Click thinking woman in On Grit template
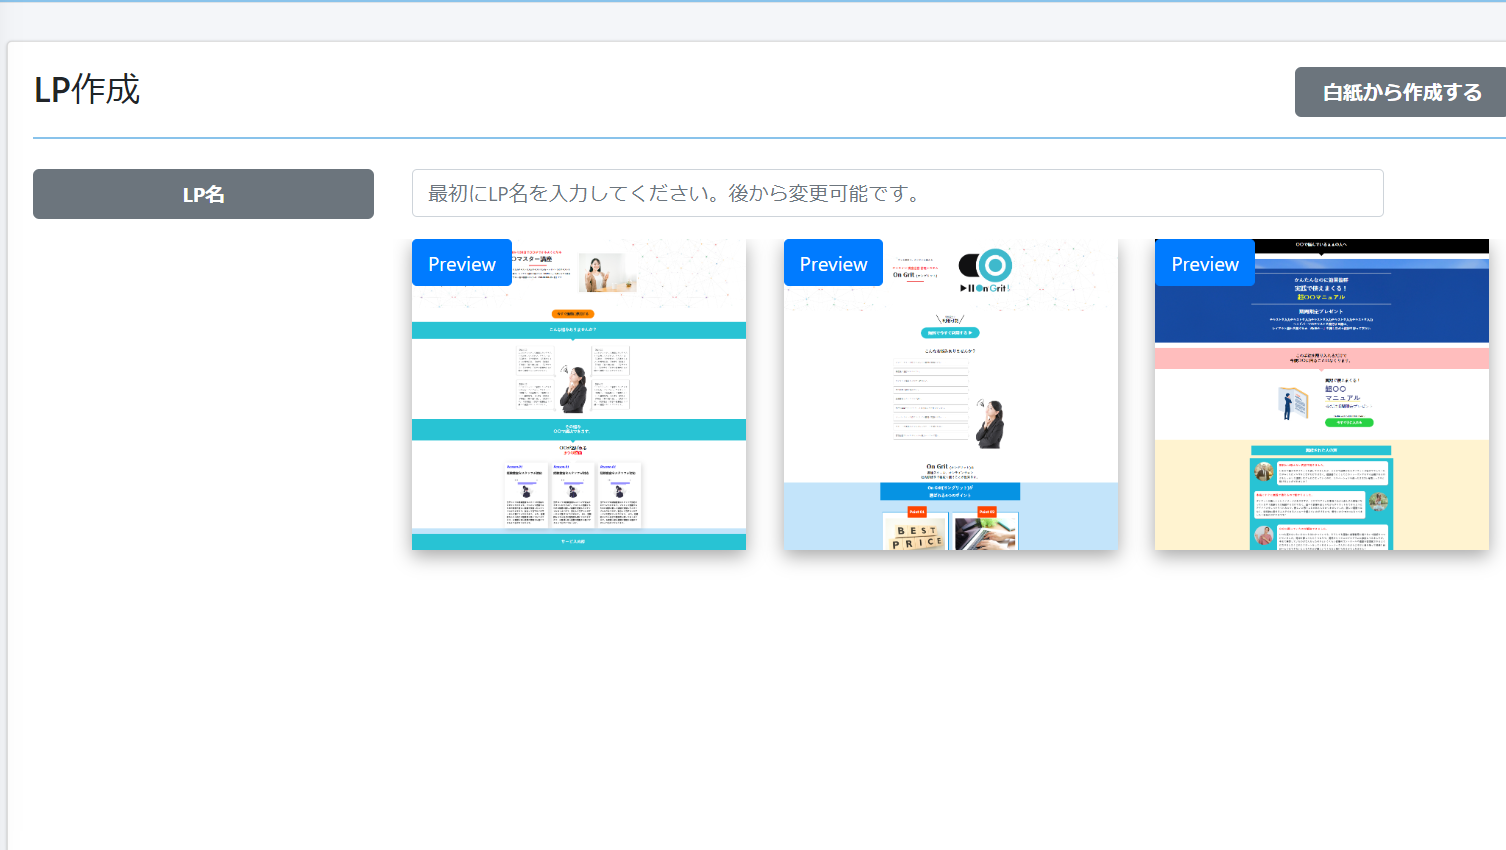The height and width of the screenshot is (850, 1506). (x=990, y=424)
